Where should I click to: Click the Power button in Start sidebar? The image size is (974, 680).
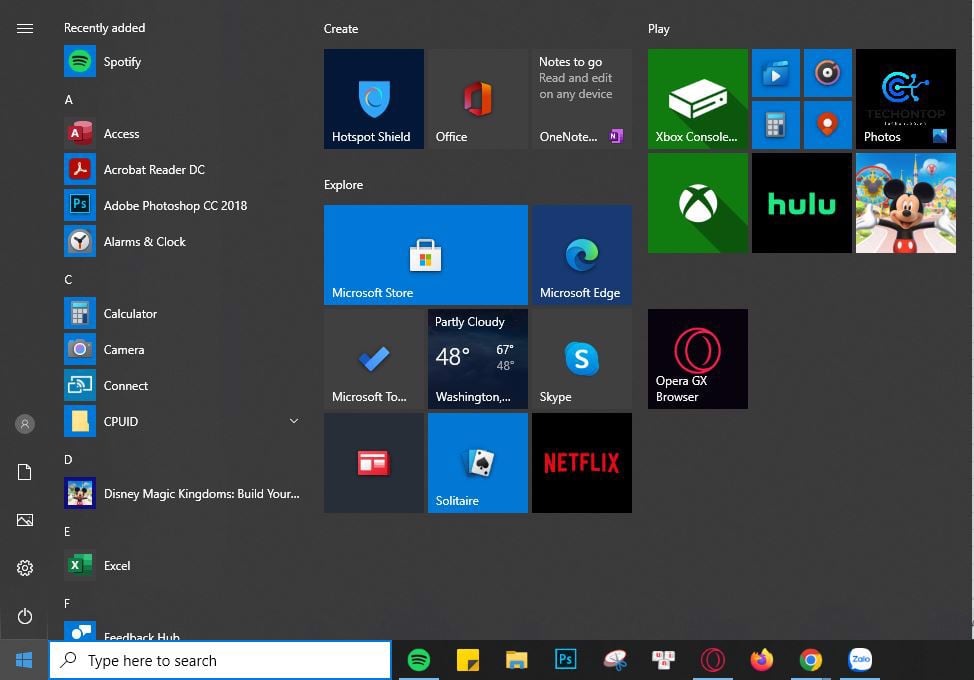pyautogui.click(x=25, y=616)
